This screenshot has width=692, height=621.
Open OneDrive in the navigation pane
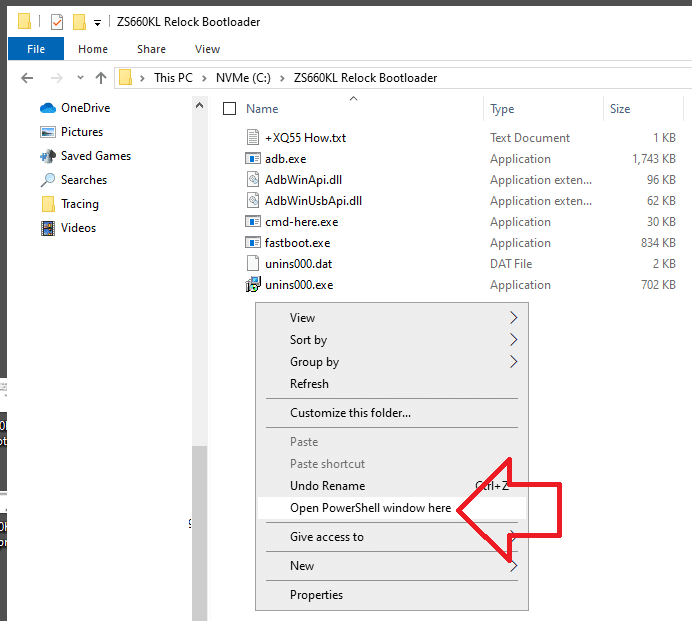85,108
